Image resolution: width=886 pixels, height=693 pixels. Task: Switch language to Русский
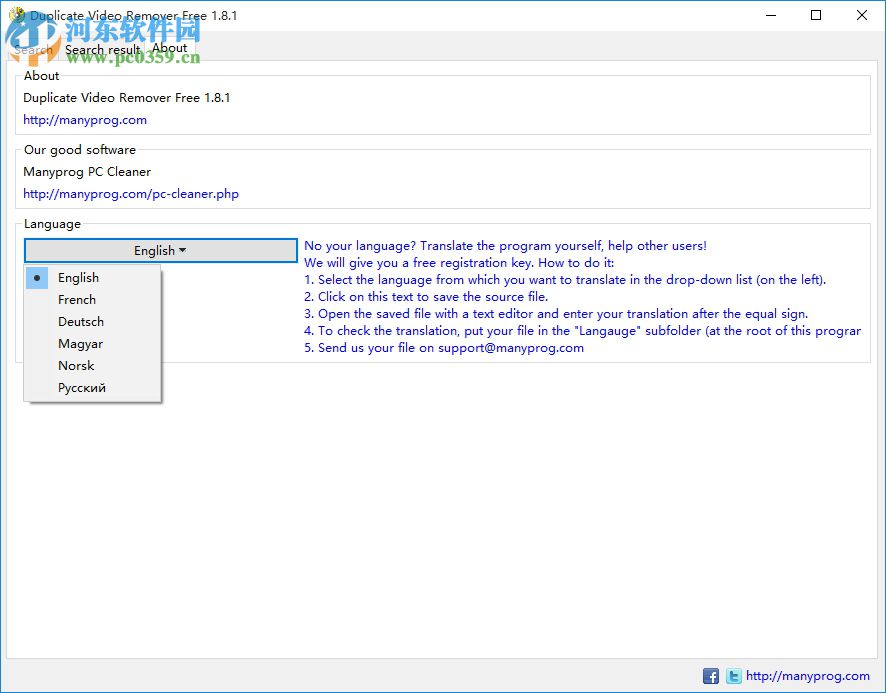point(82,387)
